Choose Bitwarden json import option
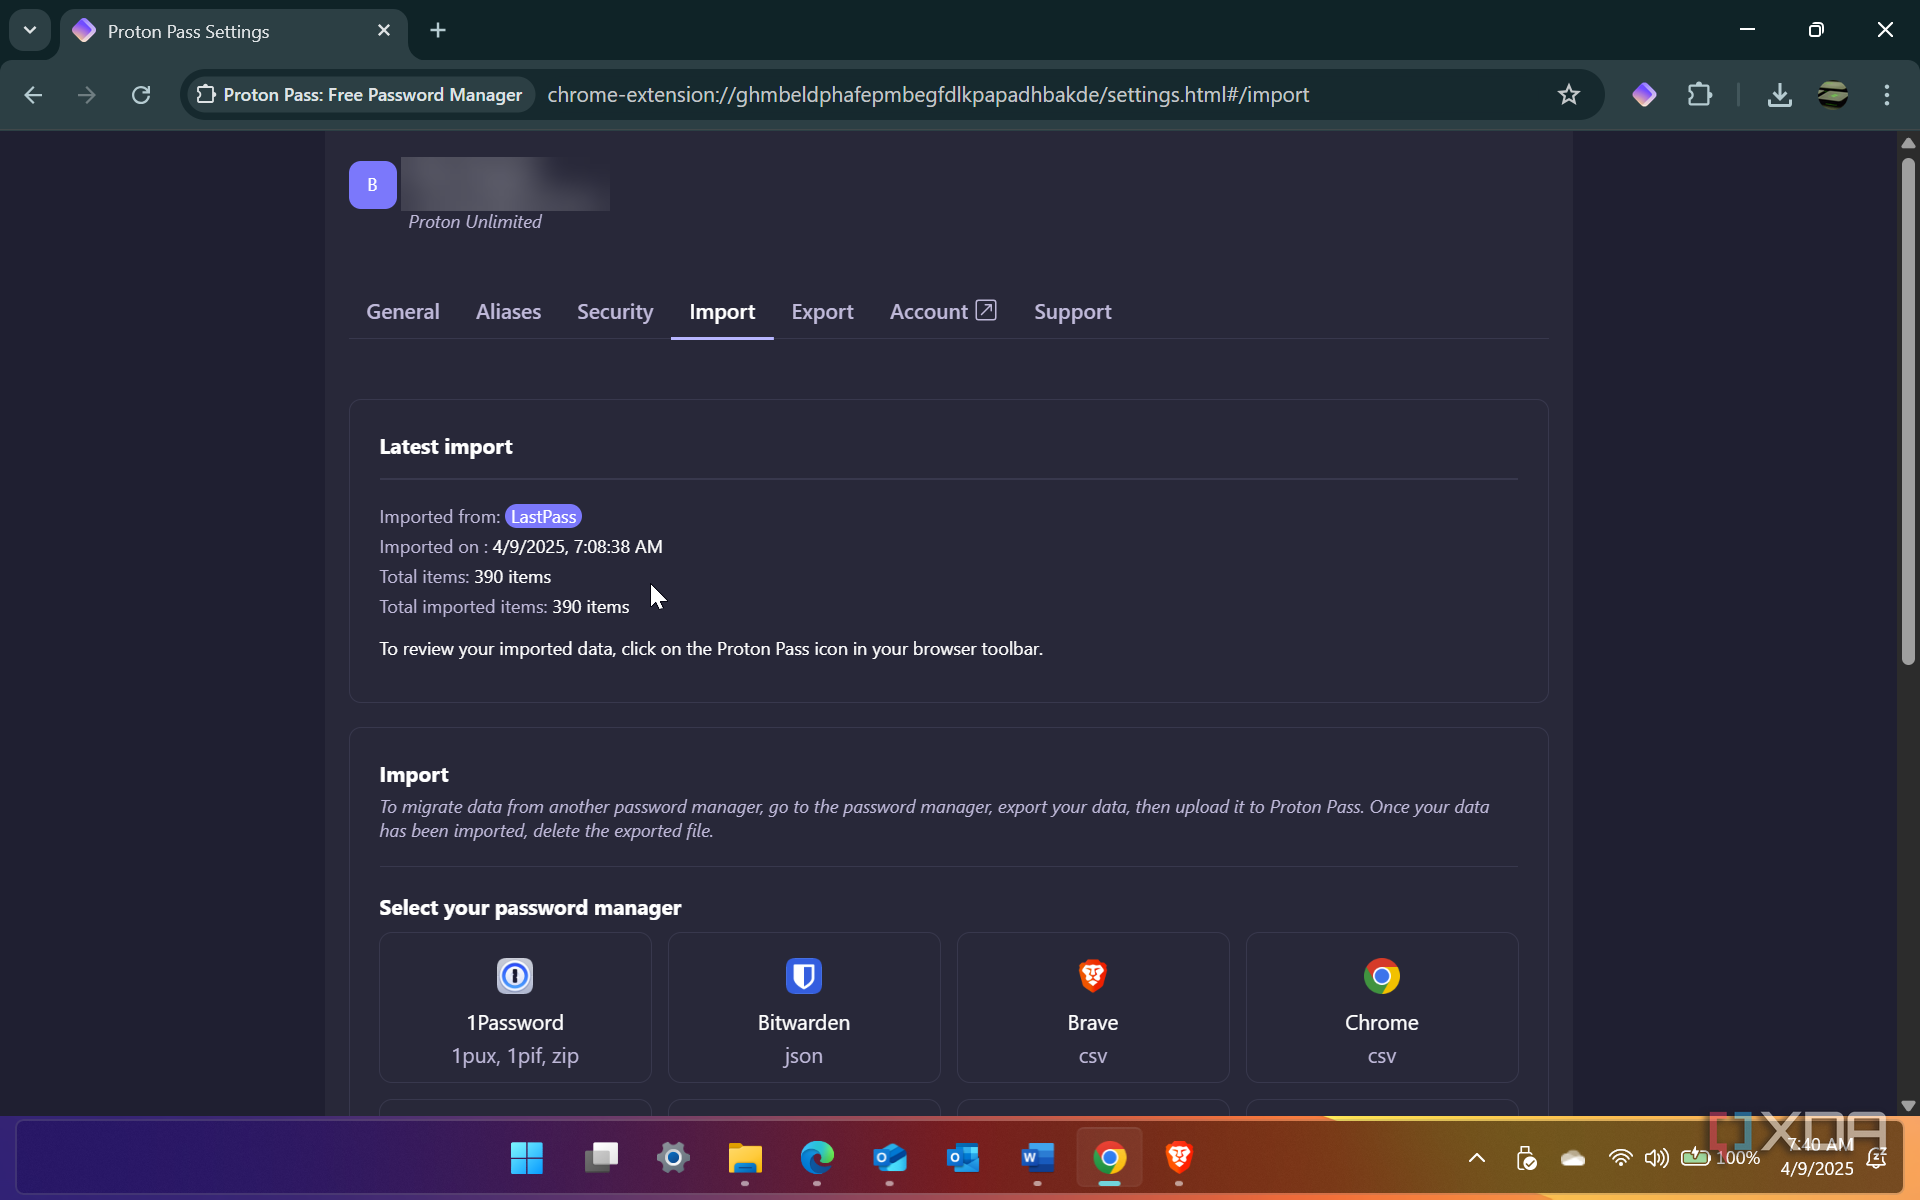 [804, 1007]
